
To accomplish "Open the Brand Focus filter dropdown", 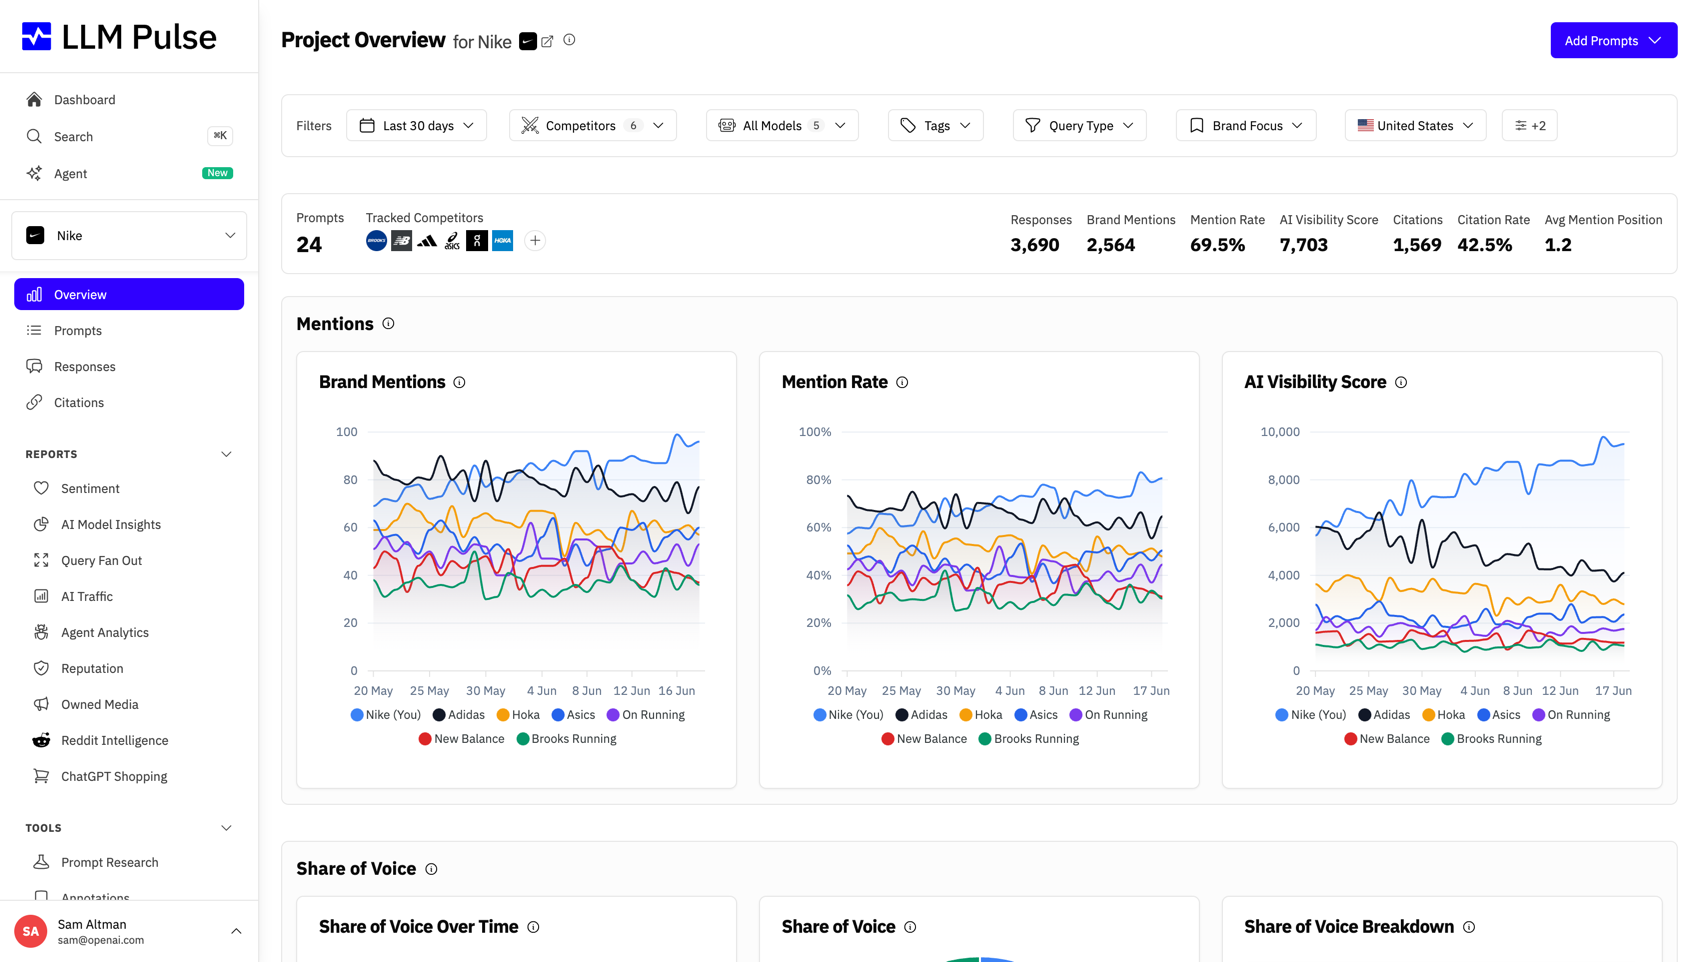I will point(1246,125).
